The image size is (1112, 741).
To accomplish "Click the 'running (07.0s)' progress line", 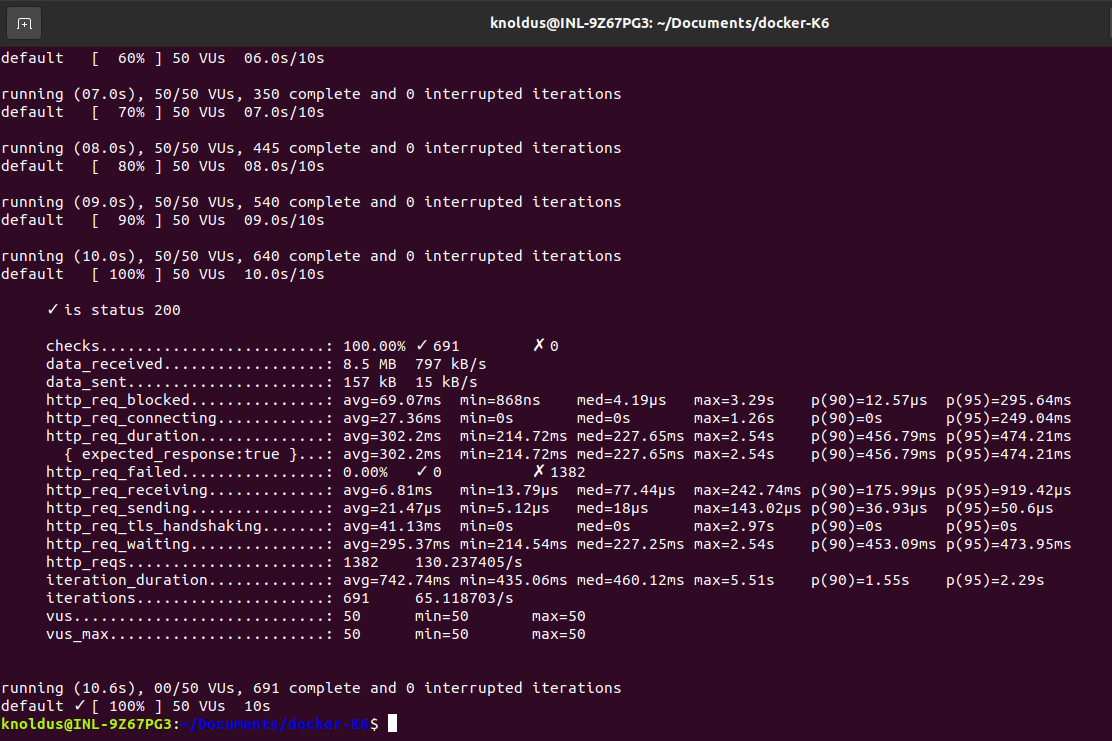I will (311, 94).
